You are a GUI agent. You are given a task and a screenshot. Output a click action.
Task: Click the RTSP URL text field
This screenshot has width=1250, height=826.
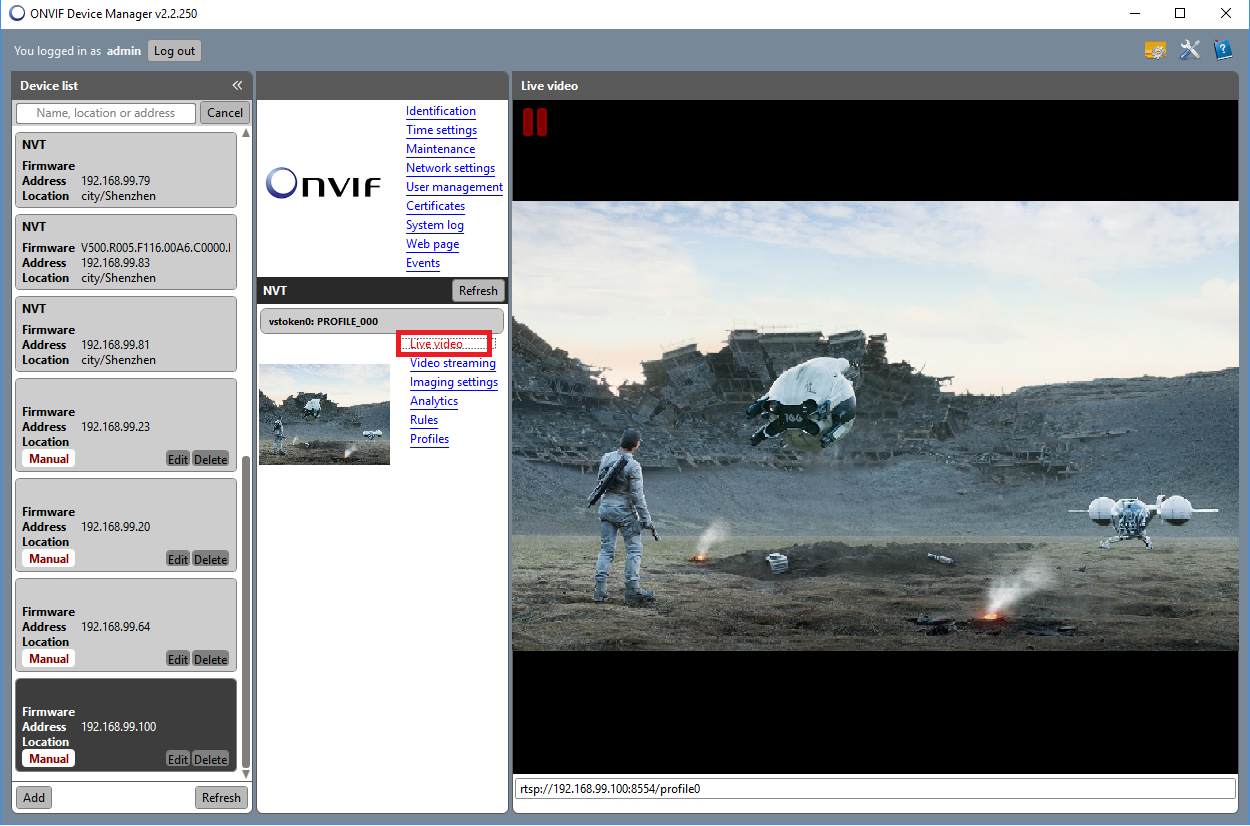pyautogui.click(x=875, y=788)
